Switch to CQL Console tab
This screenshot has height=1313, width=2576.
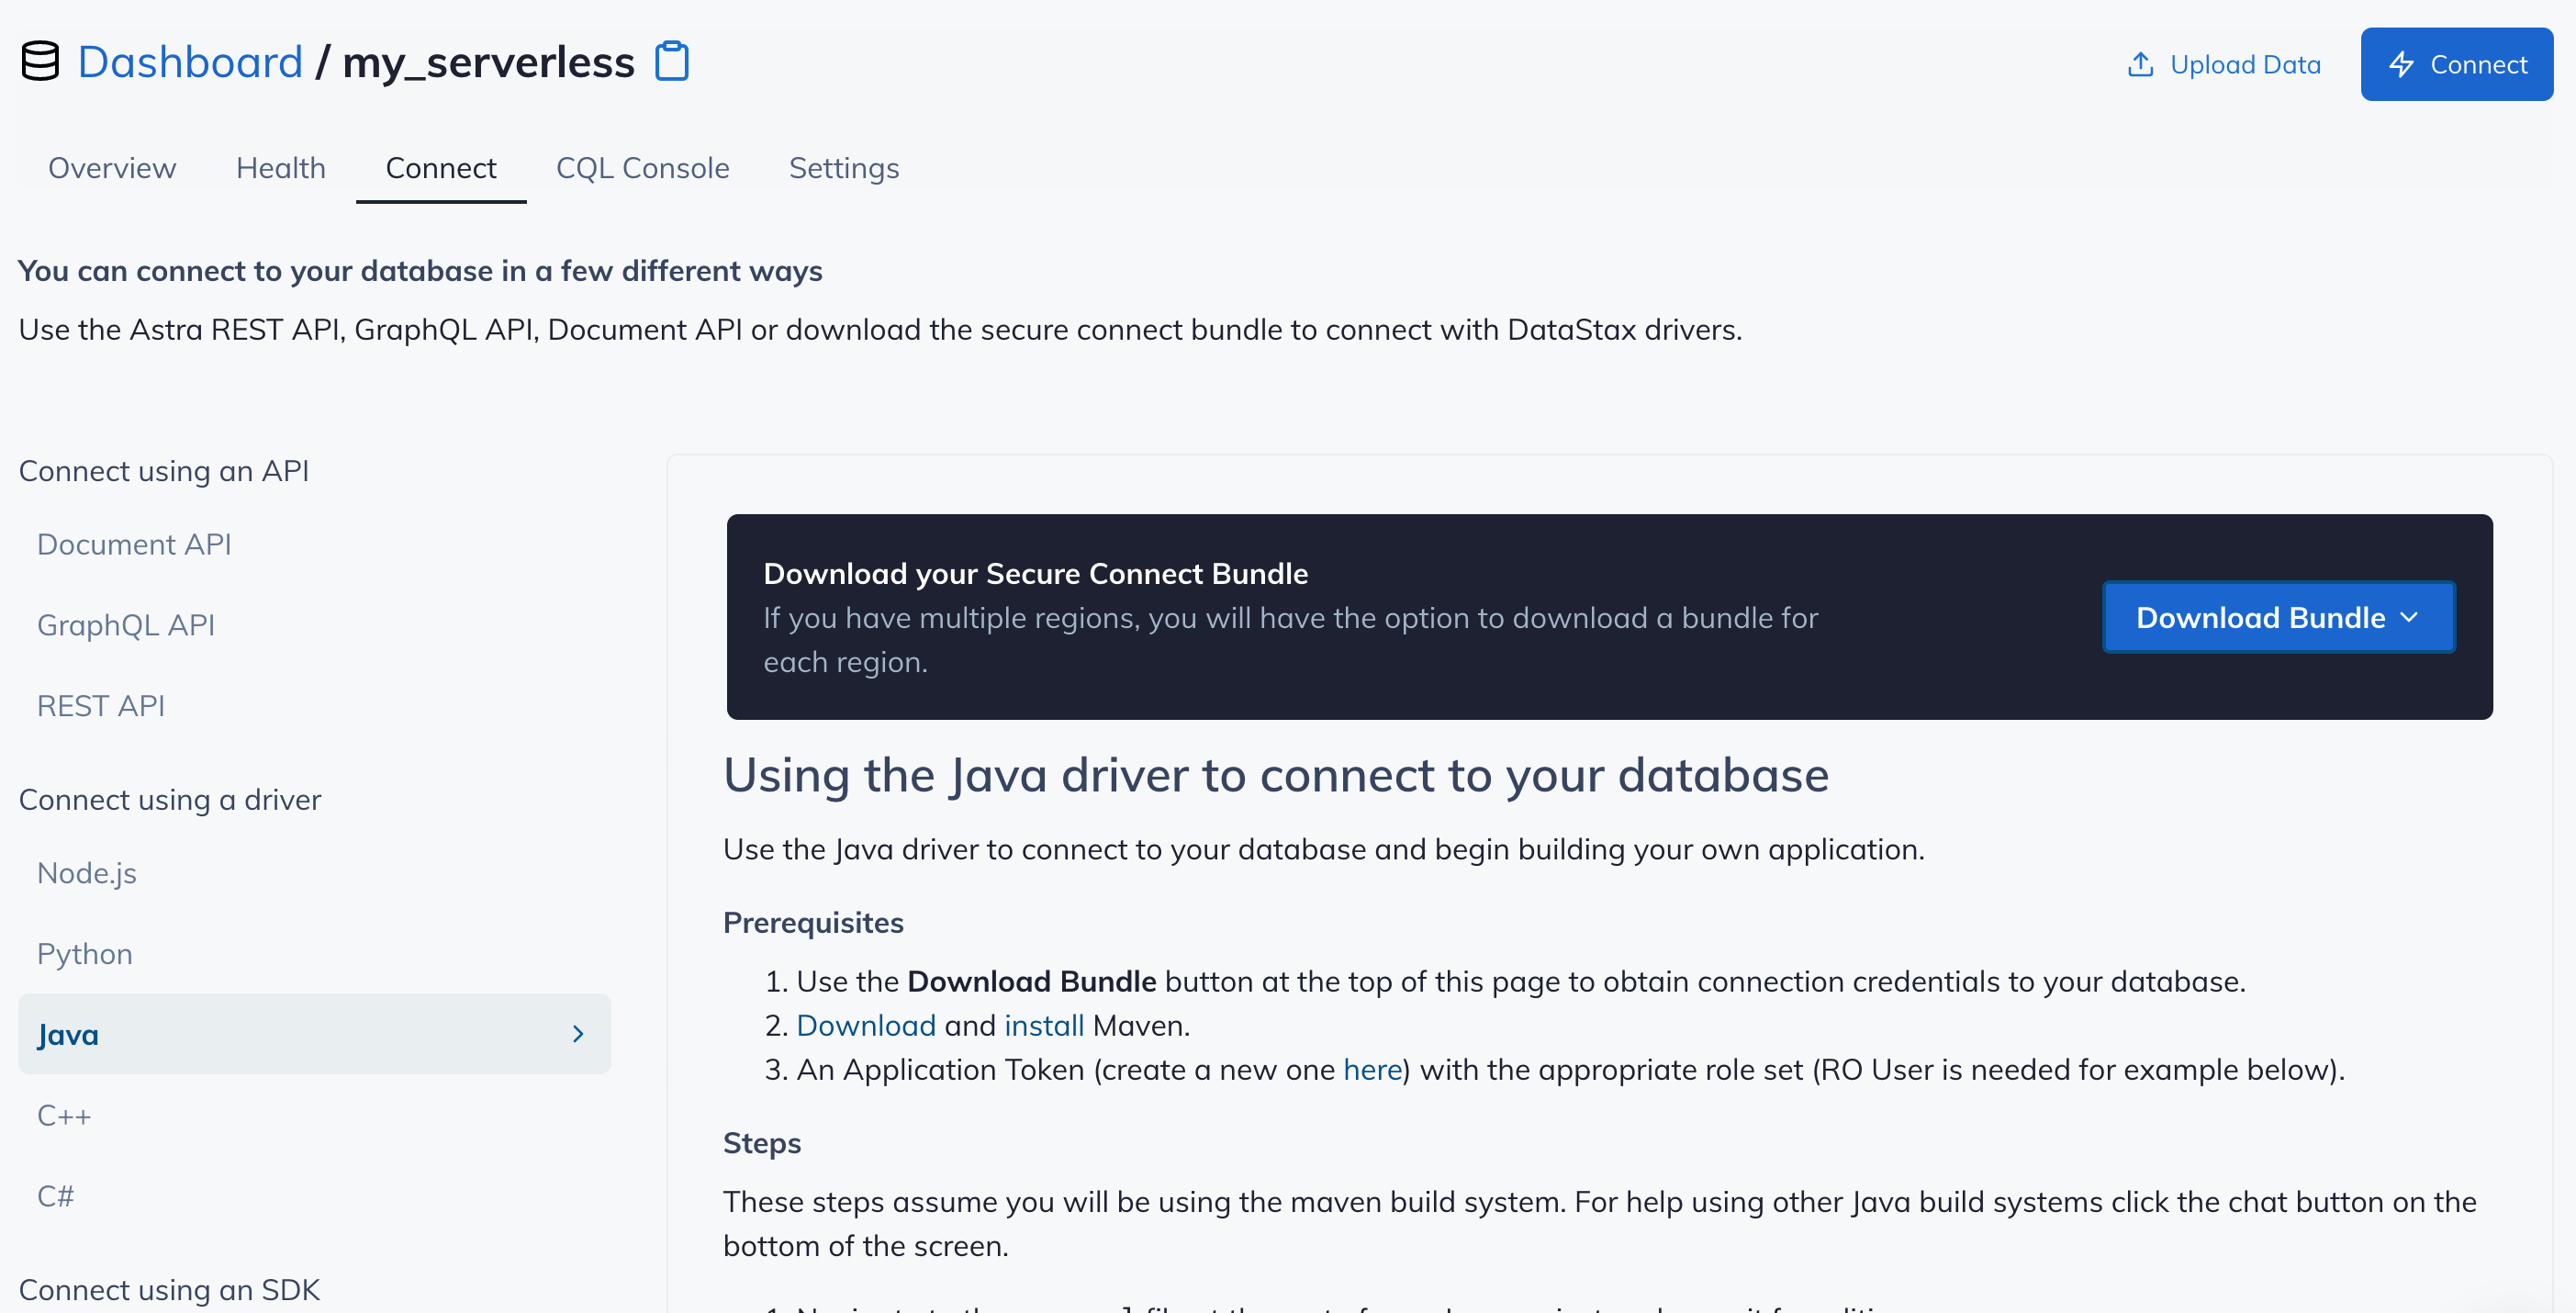point(642,168)
